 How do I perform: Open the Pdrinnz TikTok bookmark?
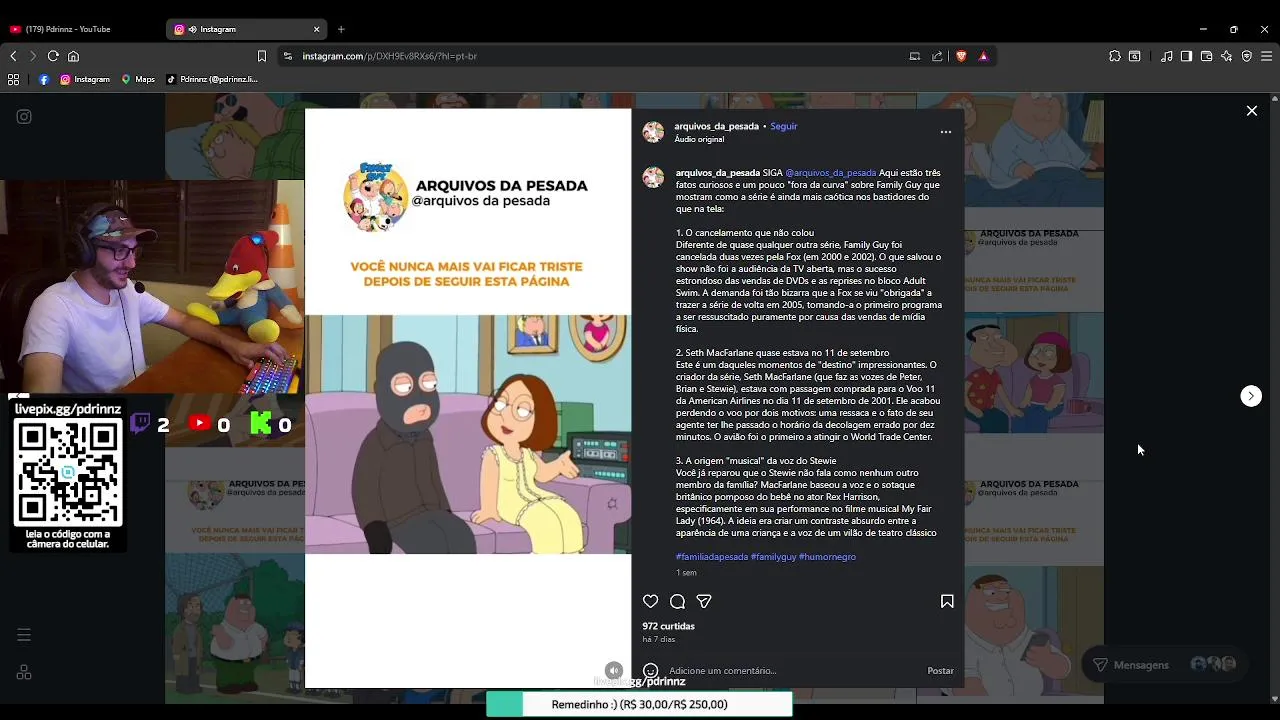pos(212,79)
